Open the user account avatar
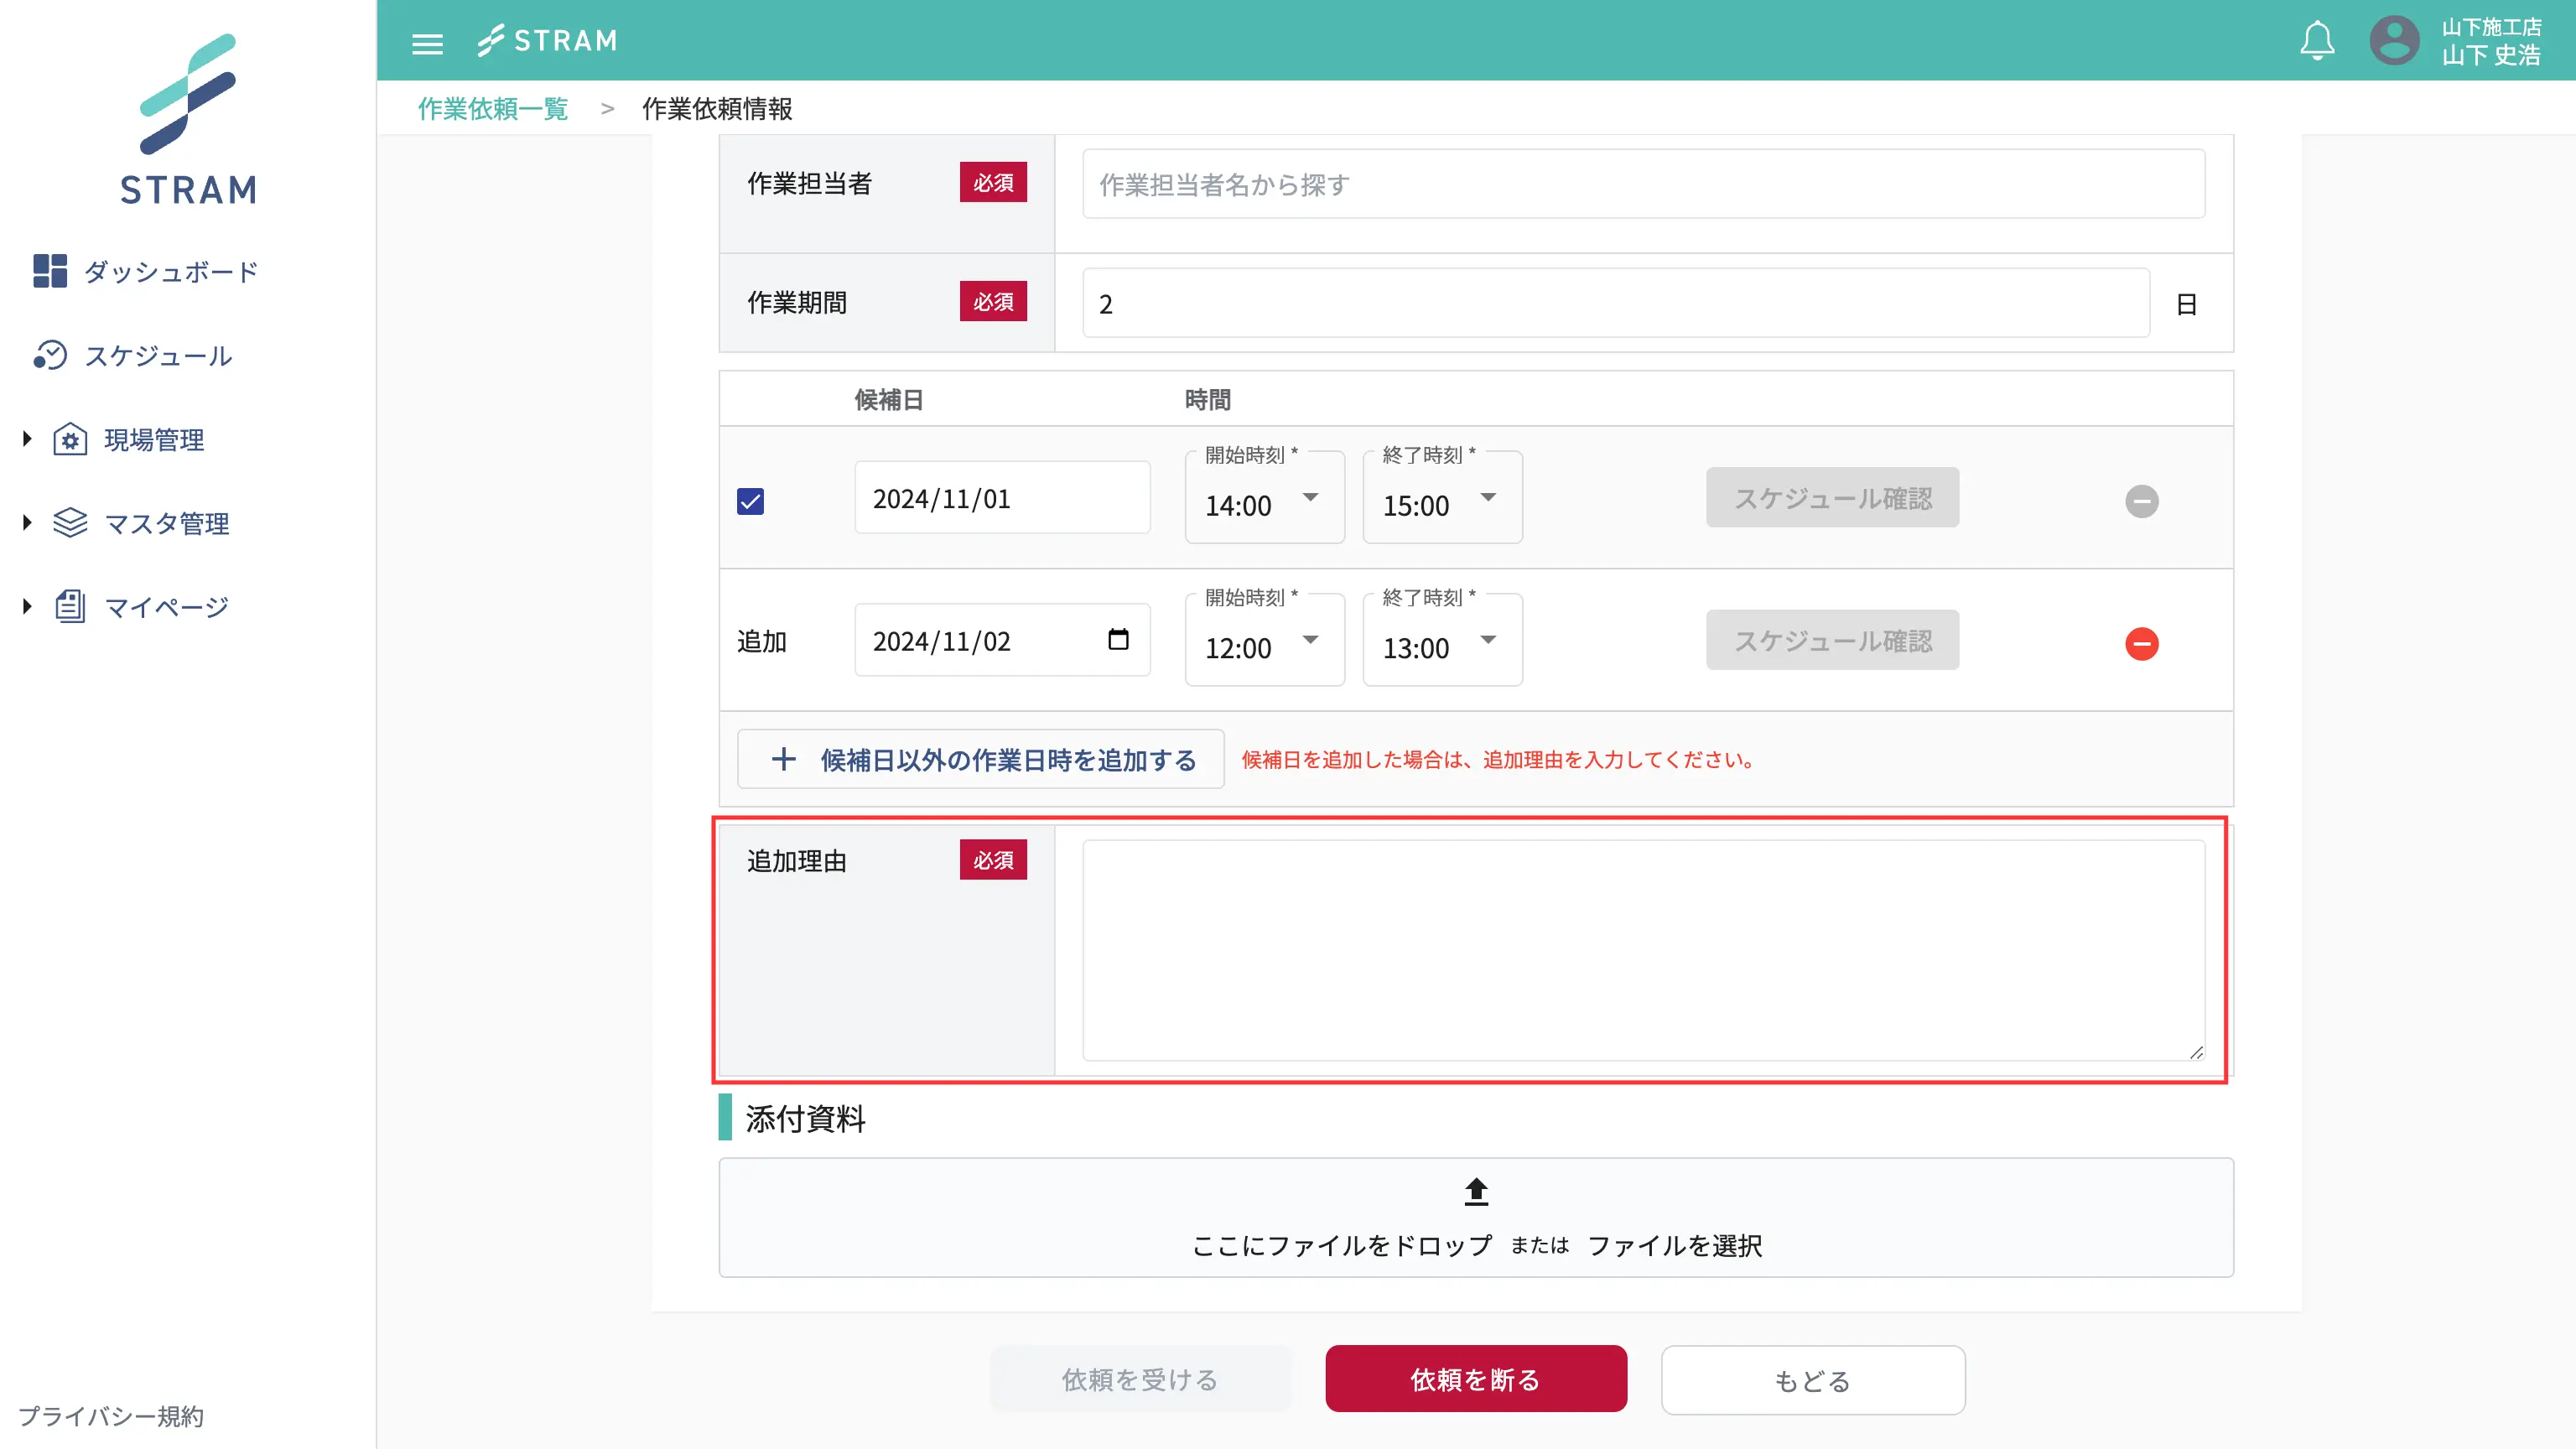The height and width of the screenshot is (1449, 2576). (x=2394, y=41)
